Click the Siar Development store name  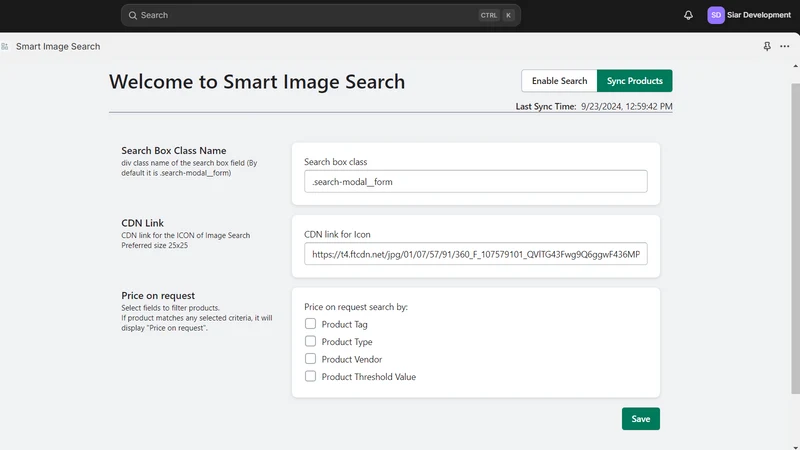(759, 15)
